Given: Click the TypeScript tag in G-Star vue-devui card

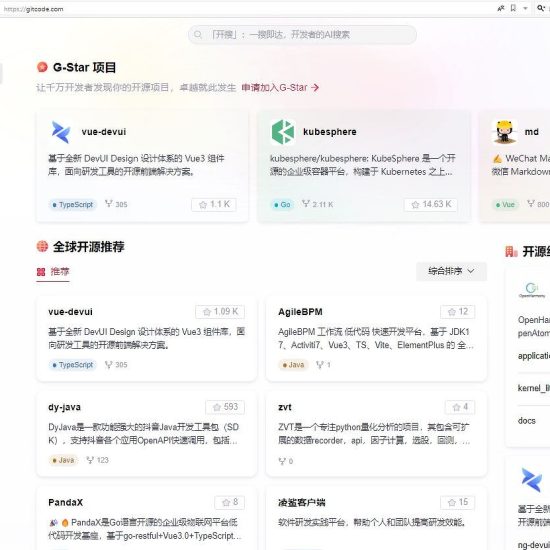Looking at the screenshot, I should (x=73, y=204).
